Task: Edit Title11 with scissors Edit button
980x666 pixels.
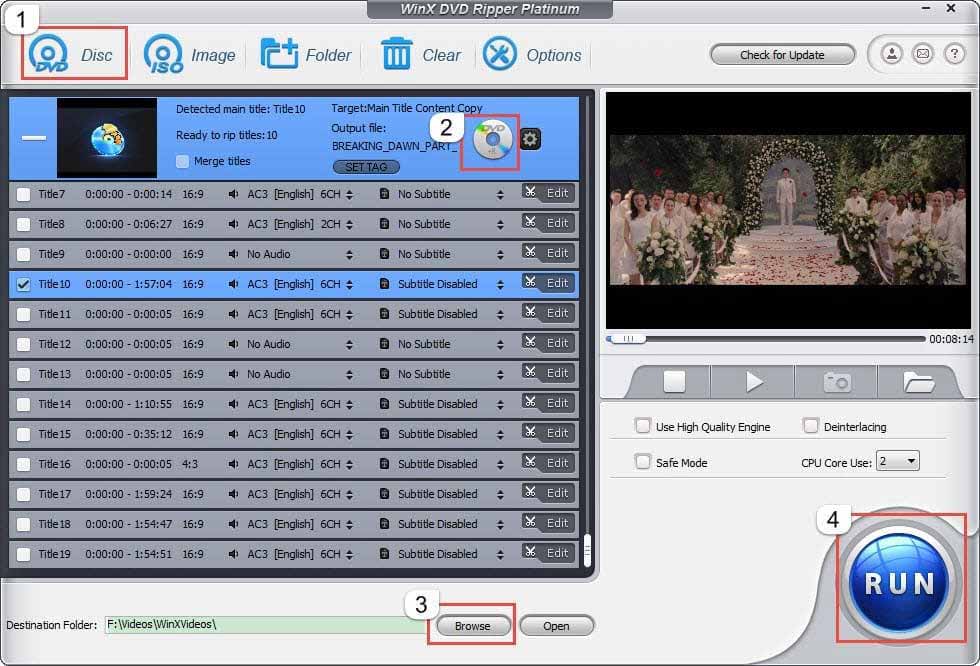Action: [548, 313]
